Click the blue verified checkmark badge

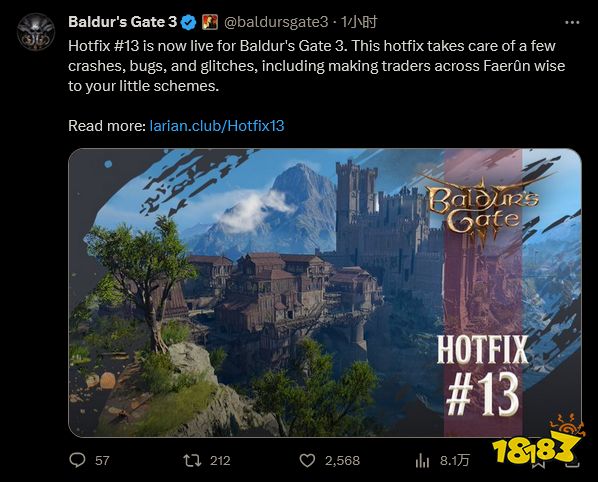click(x=188, y=22)
